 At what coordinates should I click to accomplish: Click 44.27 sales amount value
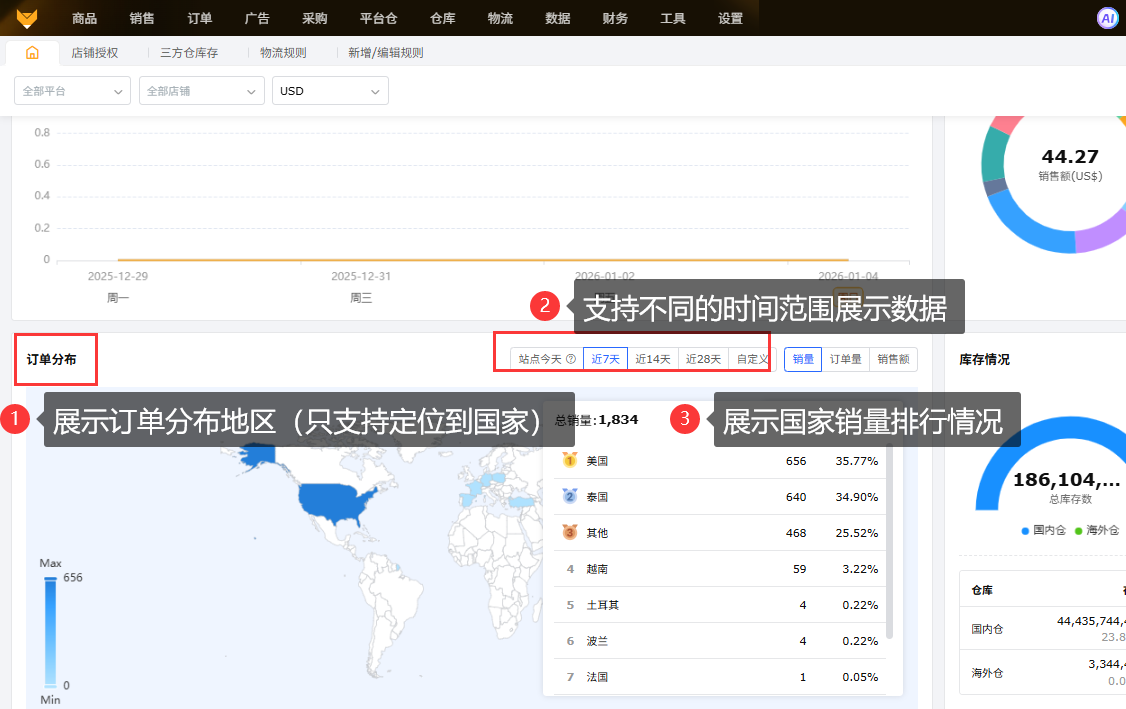click(1070, 156)
